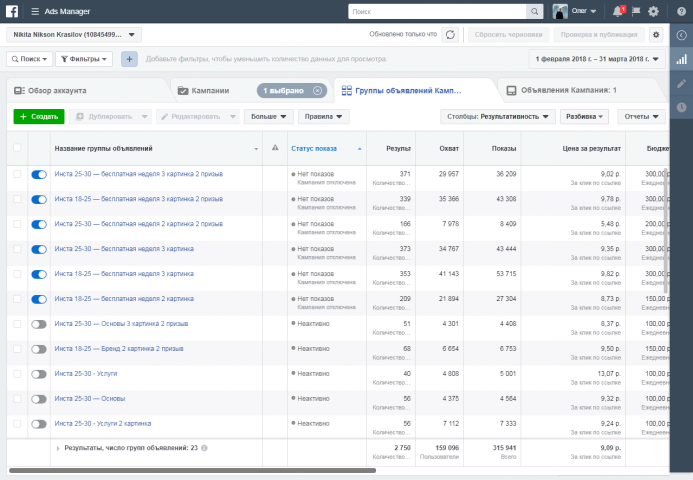Toggle off Инста 25-30 бесплатная неделя 3 картинка 2 призыв
Image resolution: width=693 pixels, height=480 pixels.
39,175
